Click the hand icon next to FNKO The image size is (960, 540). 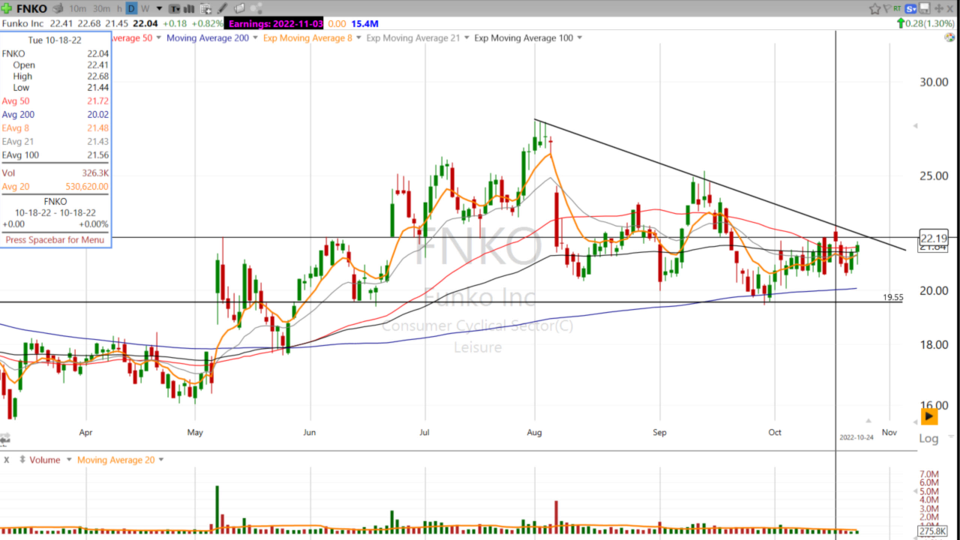point(58,9)
